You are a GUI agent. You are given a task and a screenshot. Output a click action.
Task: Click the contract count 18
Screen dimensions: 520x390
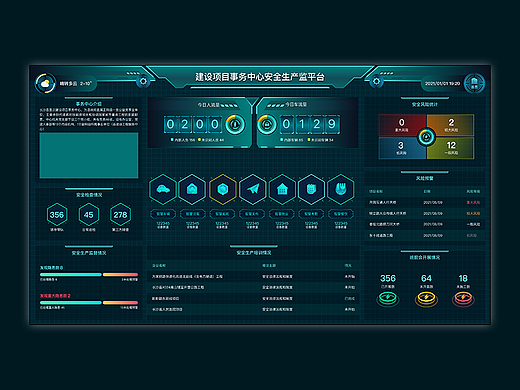click(x=463, y=278)
